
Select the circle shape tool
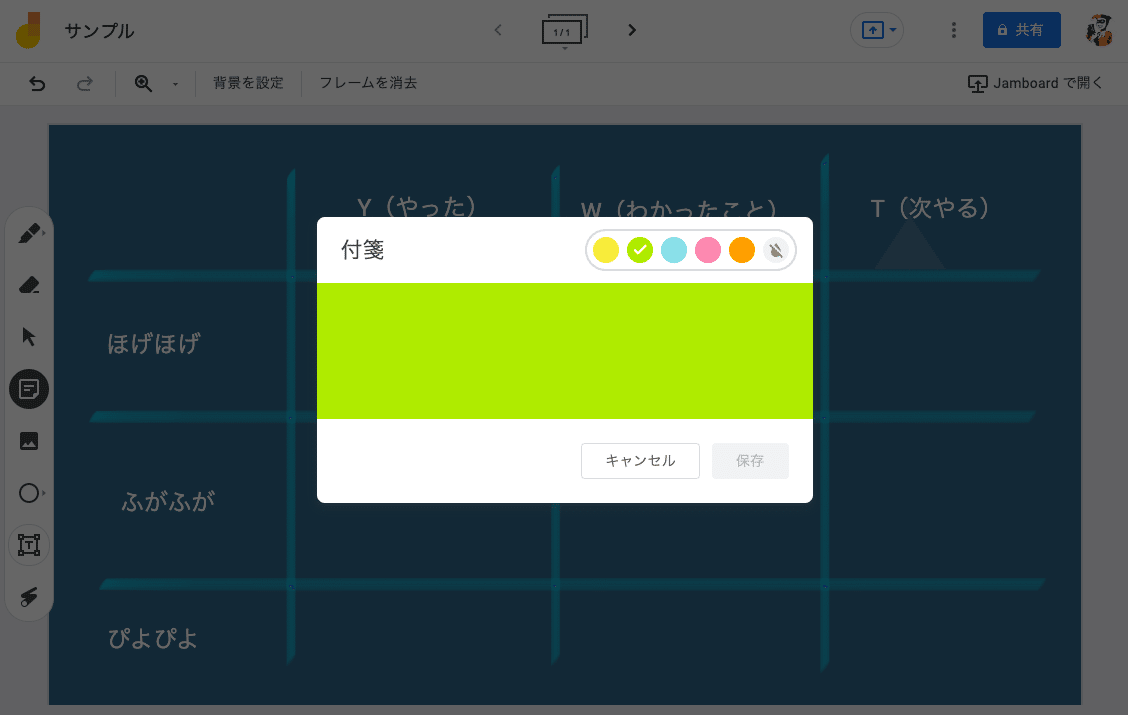[29, 493]
